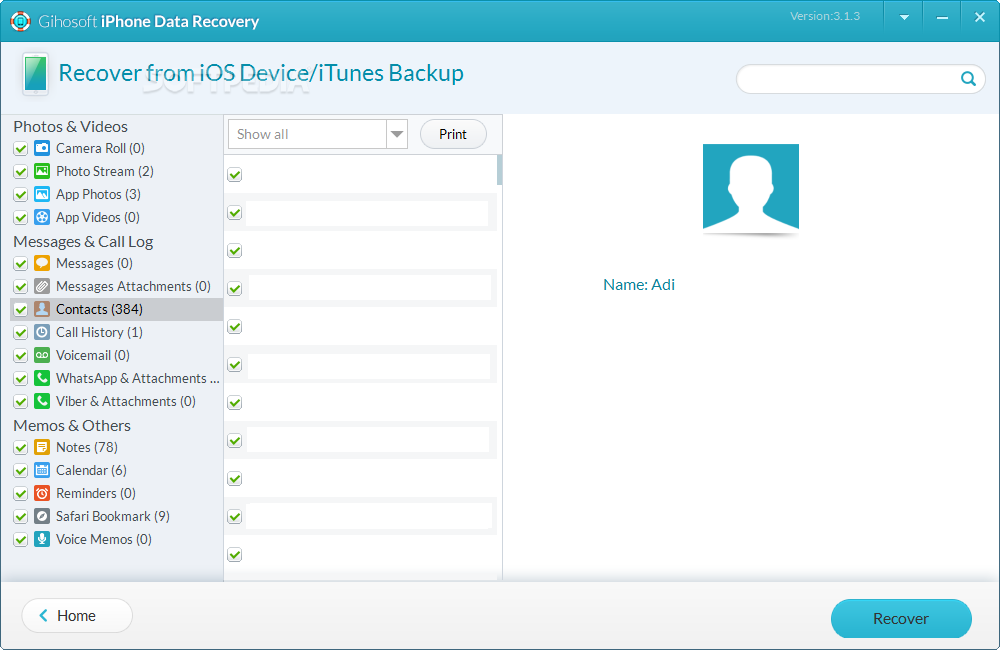1000x650 pixels.
Task: Click the Messages & Call Log heading
Action: pyautogui.click(x=83, y=241)
